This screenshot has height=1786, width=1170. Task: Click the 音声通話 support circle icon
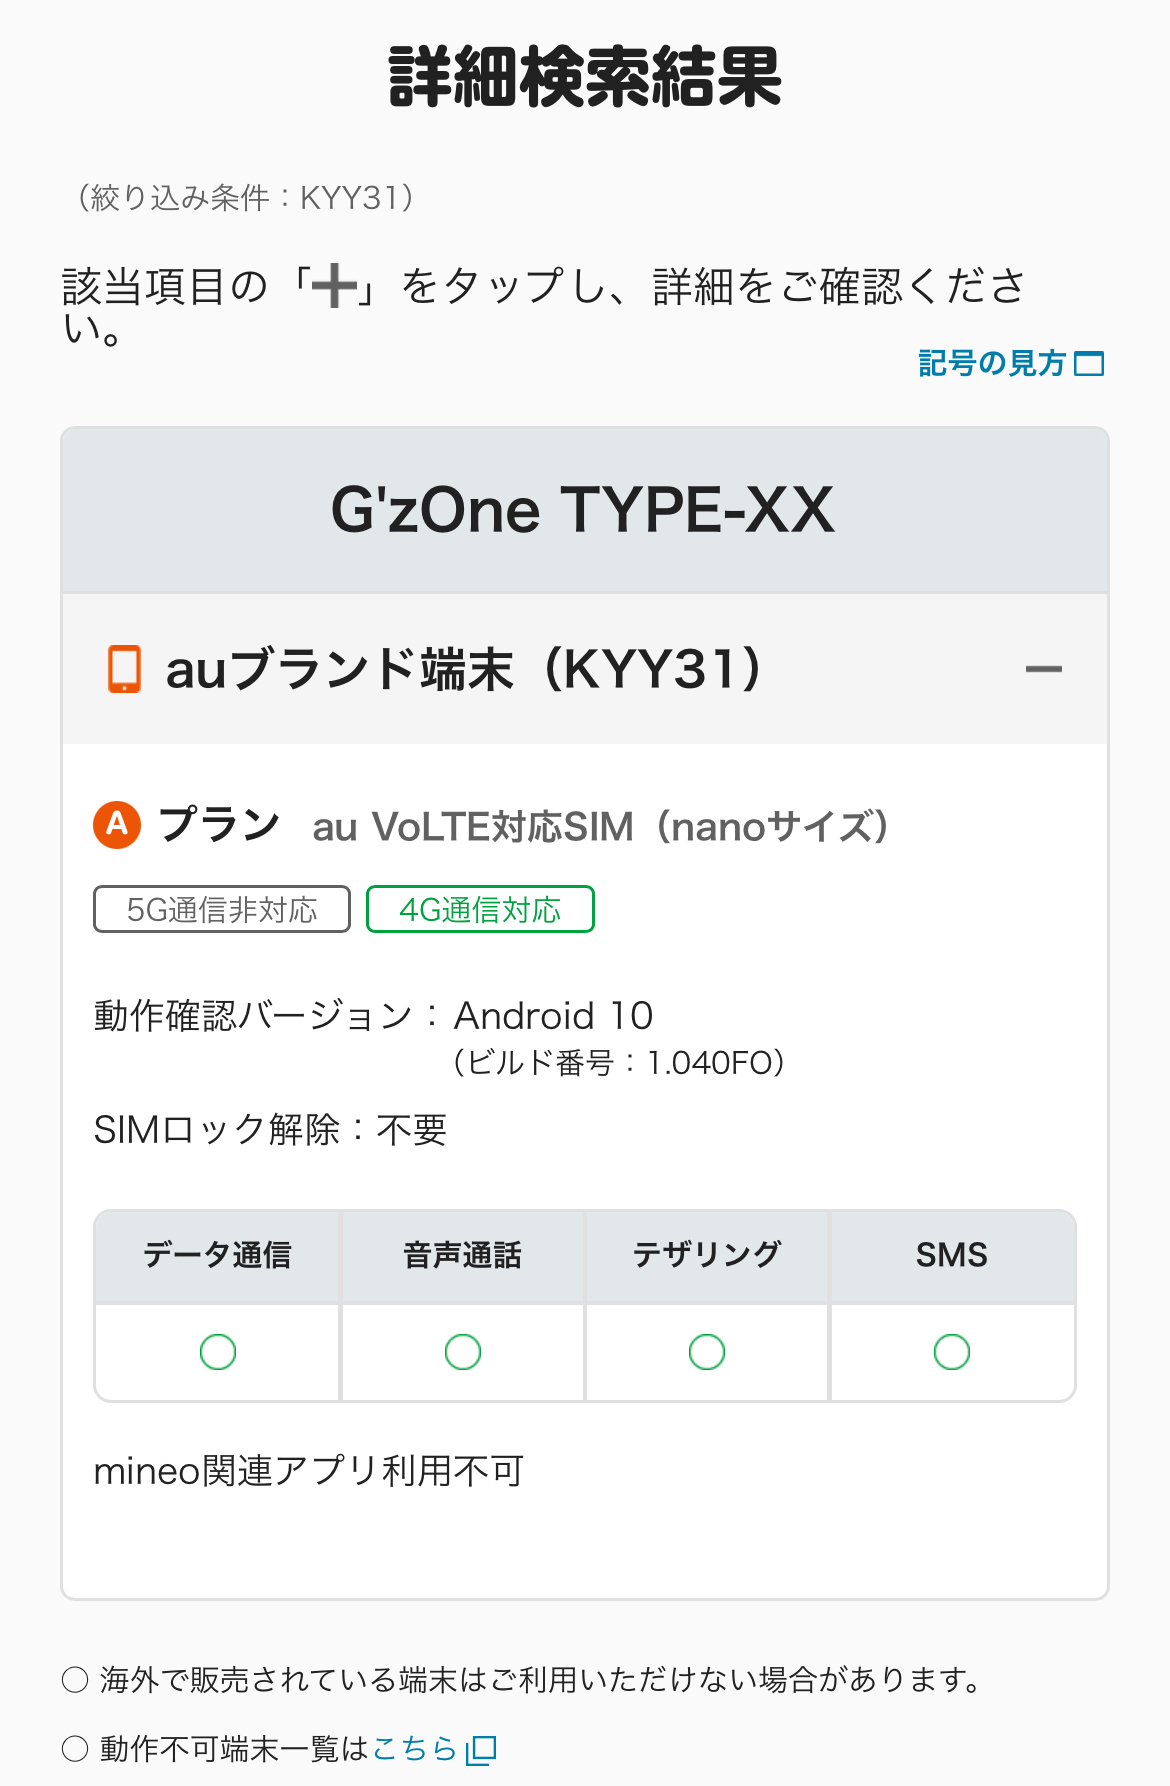[x=463, y=1352]
